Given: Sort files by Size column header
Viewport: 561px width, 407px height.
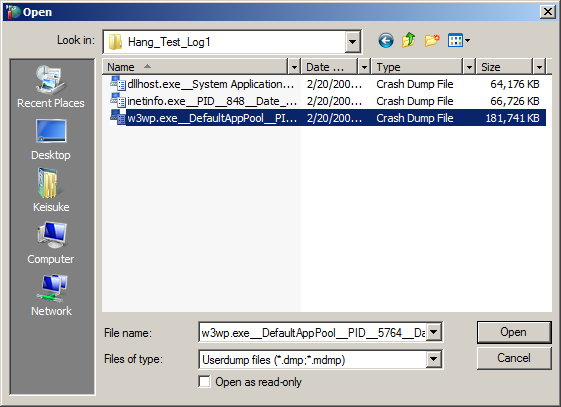Looking at the screenshot, I should click(x=505, y=67).
